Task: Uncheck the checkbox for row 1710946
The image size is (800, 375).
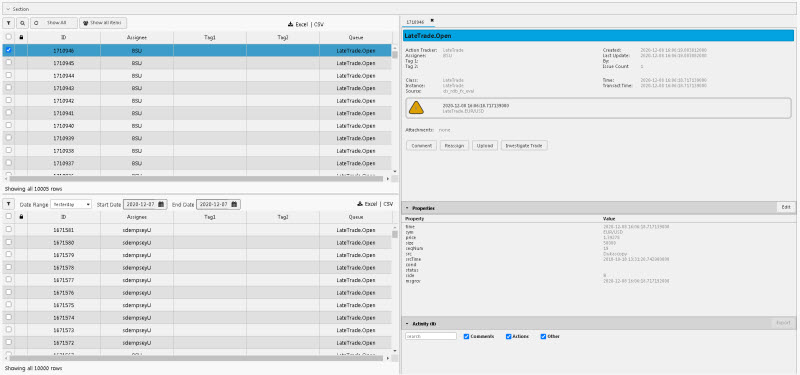Action: tap(9, 50)
